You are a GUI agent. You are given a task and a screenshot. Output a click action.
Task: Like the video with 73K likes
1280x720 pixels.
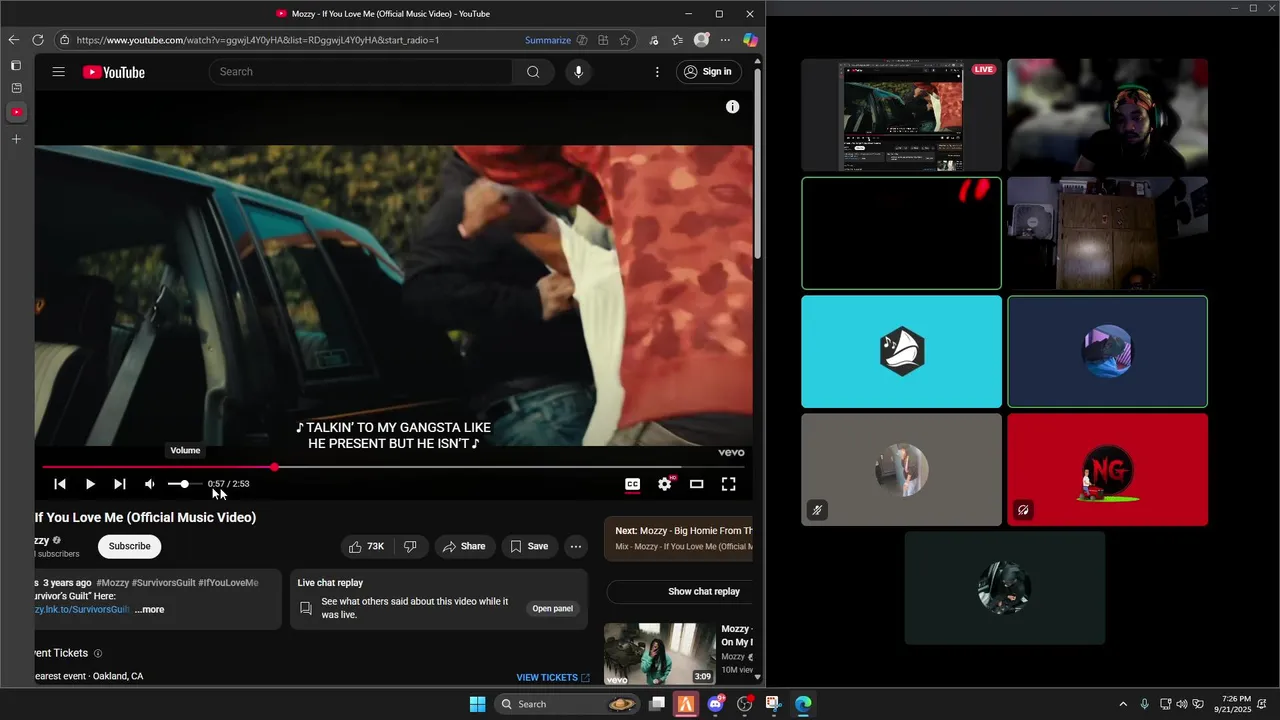[366, 546]
